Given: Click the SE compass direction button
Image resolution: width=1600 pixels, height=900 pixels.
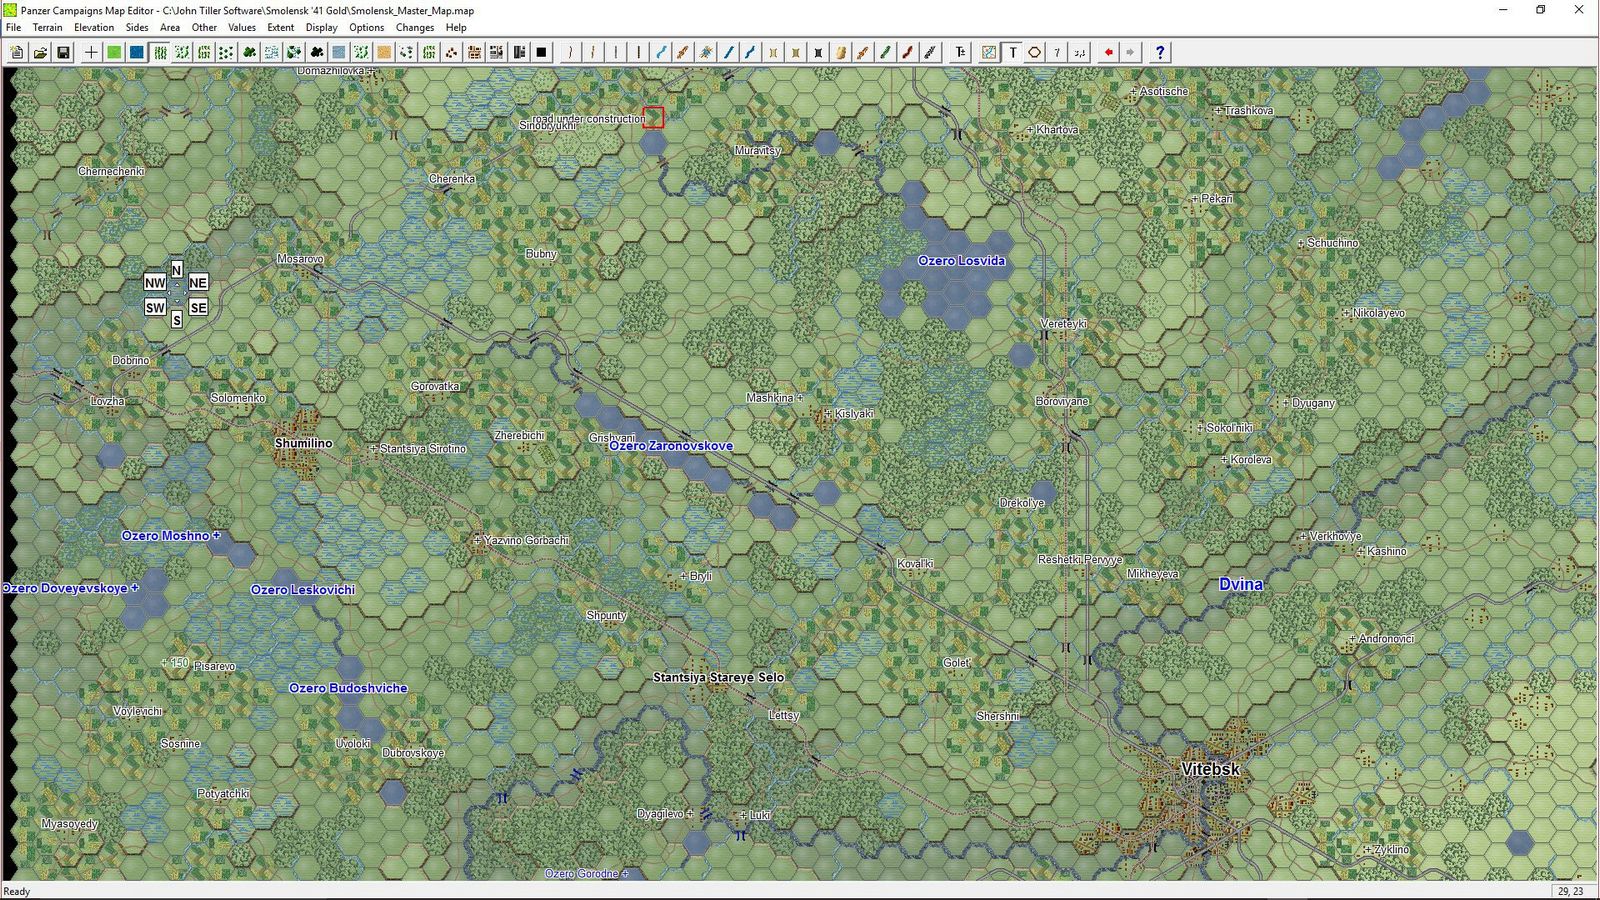Looking at the screenshot, I should pos(198,308).
